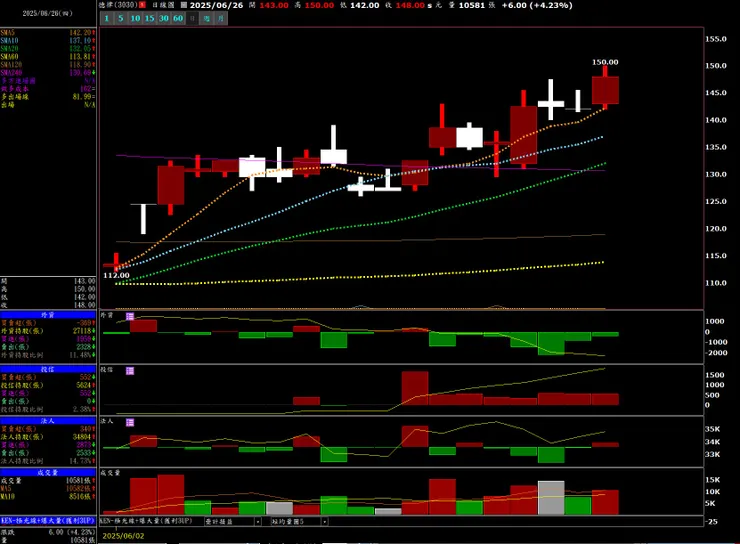Click the +6.00 (+4.23%) change in header

click(x=537, y=5)
